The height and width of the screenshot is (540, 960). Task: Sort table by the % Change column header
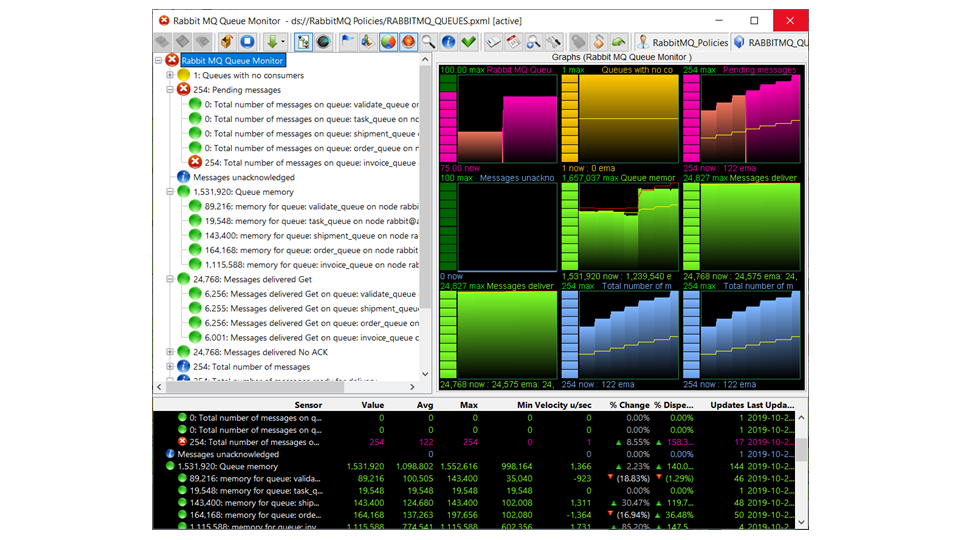point(629,405)
